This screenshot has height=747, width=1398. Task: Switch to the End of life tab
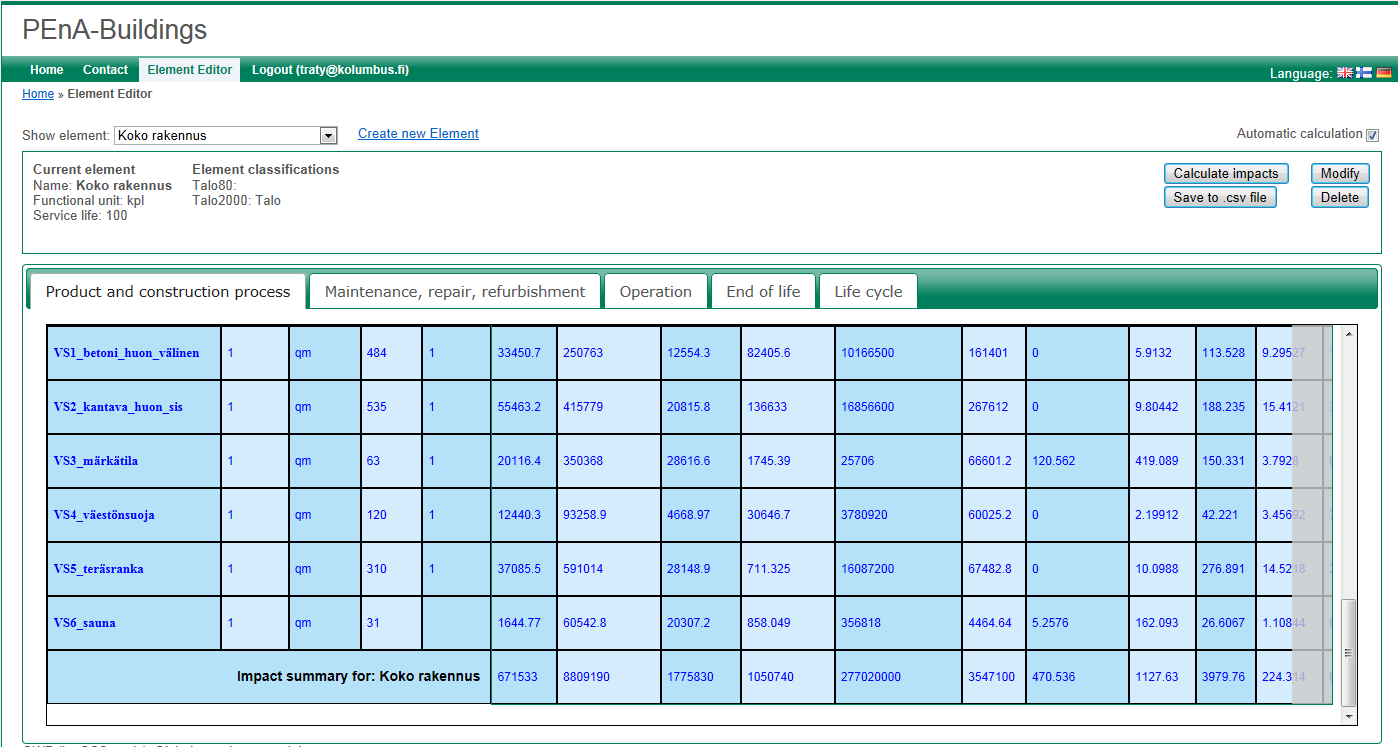(764, 292)
